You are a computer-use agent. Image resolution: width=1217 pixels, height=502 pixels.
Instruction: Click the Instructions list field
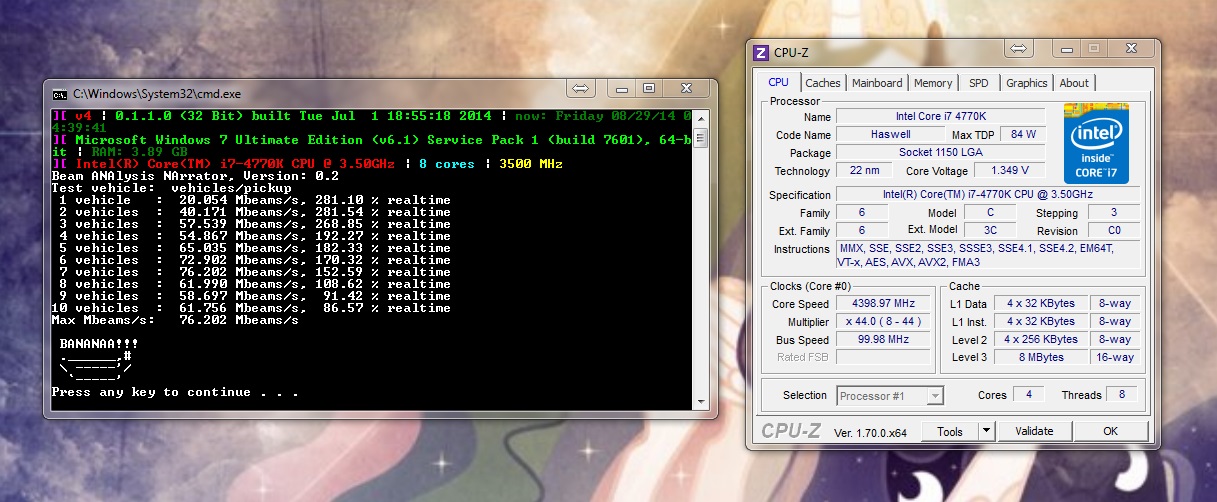pos(987,255)
